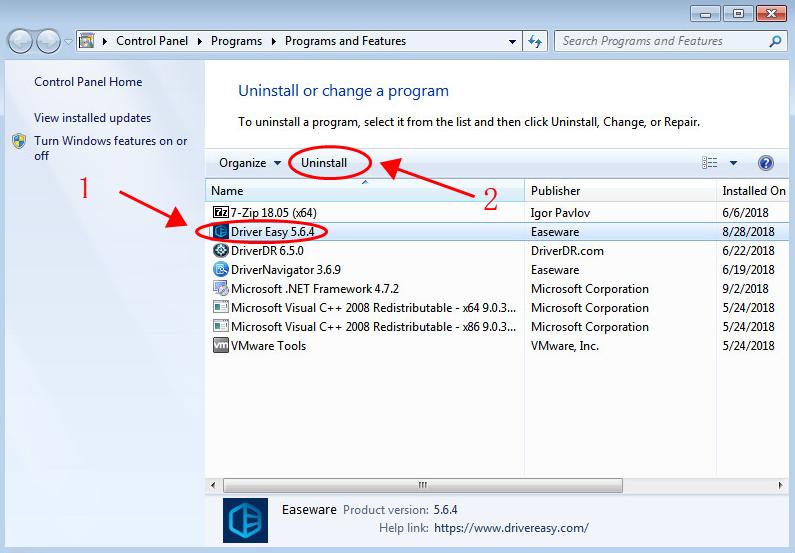The image size is (795, 553).
Task: Click icon of Visual C++ x86 row
Action: [x=221, y=326]
